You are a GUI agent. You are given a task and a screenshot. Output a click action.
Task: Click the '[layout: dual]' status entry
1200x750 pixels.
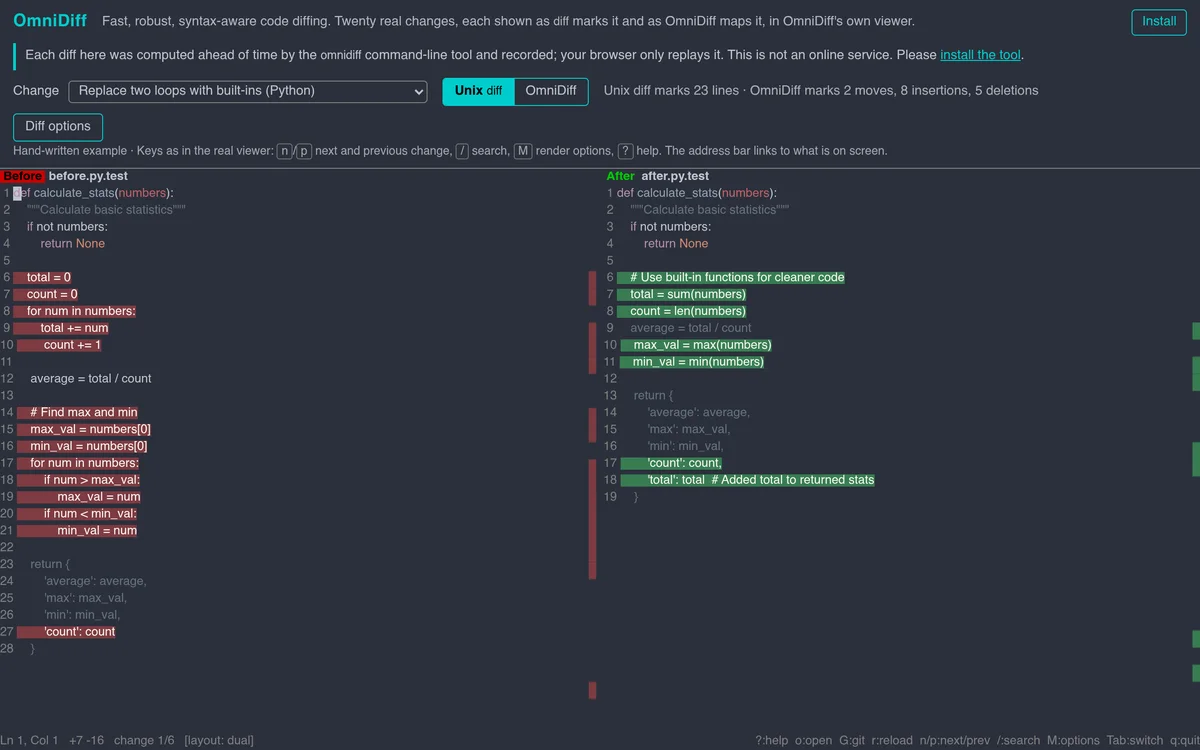[x=219, y=740]
